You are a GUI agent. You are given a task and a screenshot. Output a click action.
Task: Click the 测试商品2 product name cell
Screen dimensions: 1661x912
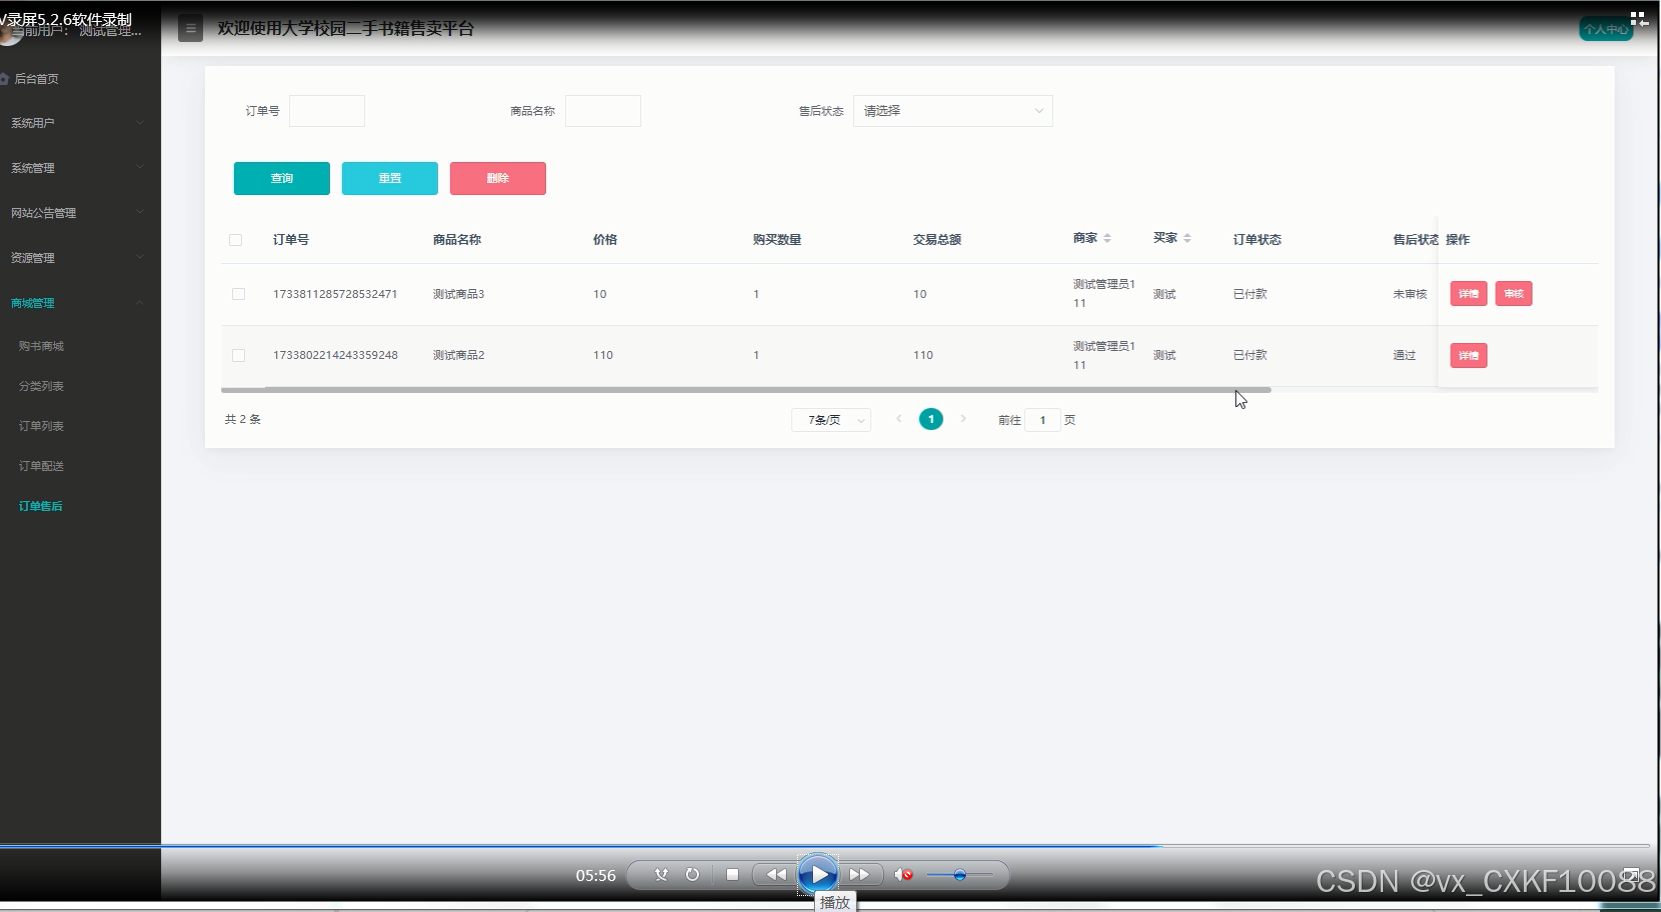tap(458, 355)
